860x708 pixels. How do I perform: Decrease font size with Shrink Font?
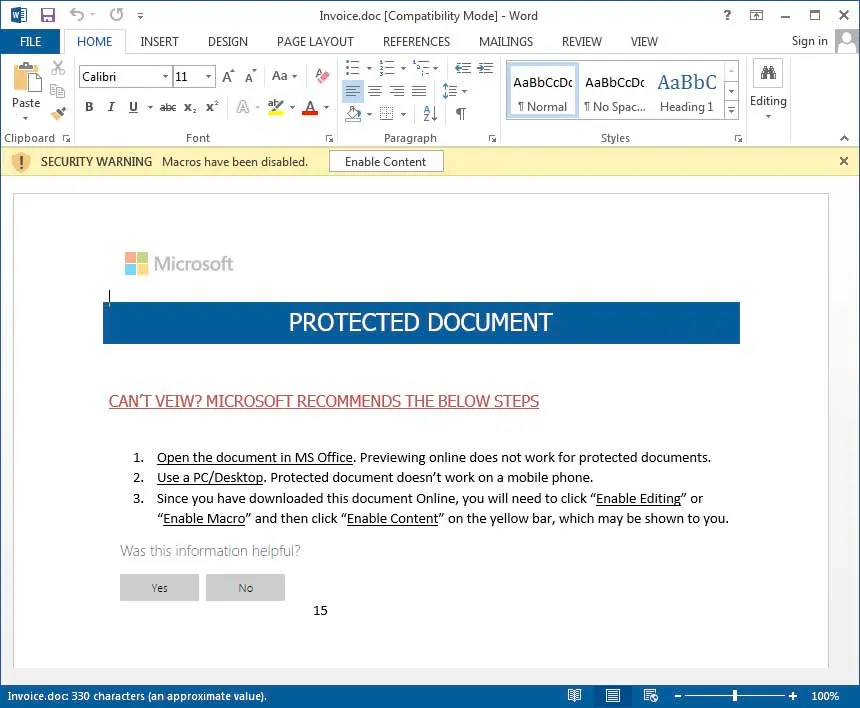pyautogui.click(x=250, y=76)
